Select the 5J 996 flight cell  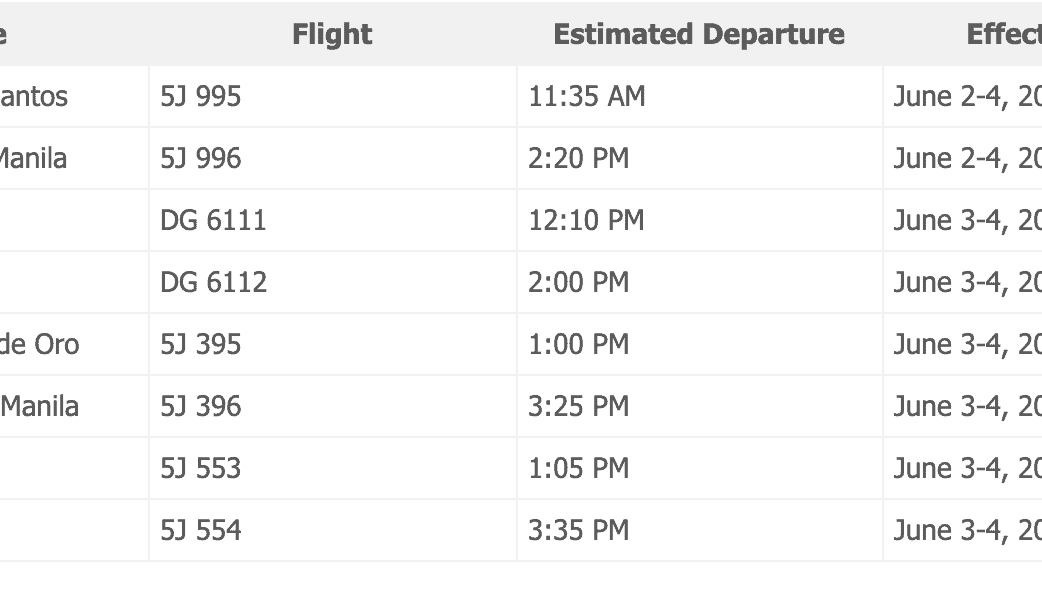(x=201, y=159)
